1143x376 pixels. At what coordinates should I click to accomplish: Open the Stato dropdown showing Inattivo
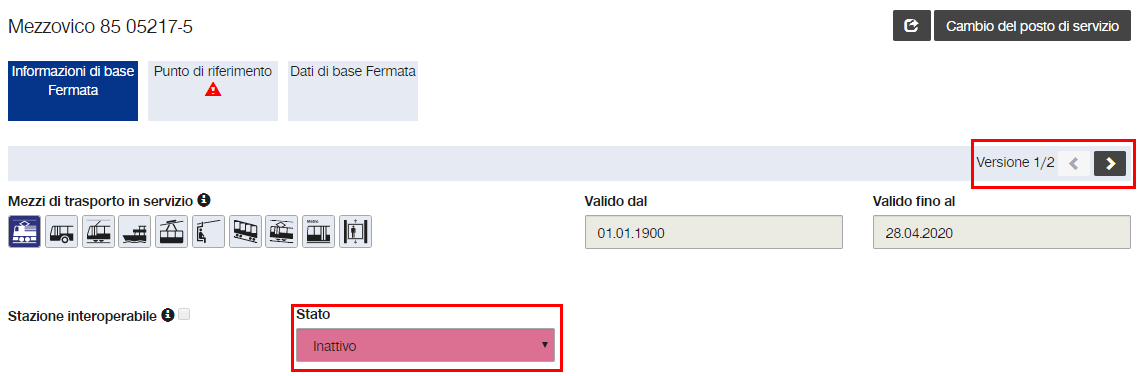[425, 345]
